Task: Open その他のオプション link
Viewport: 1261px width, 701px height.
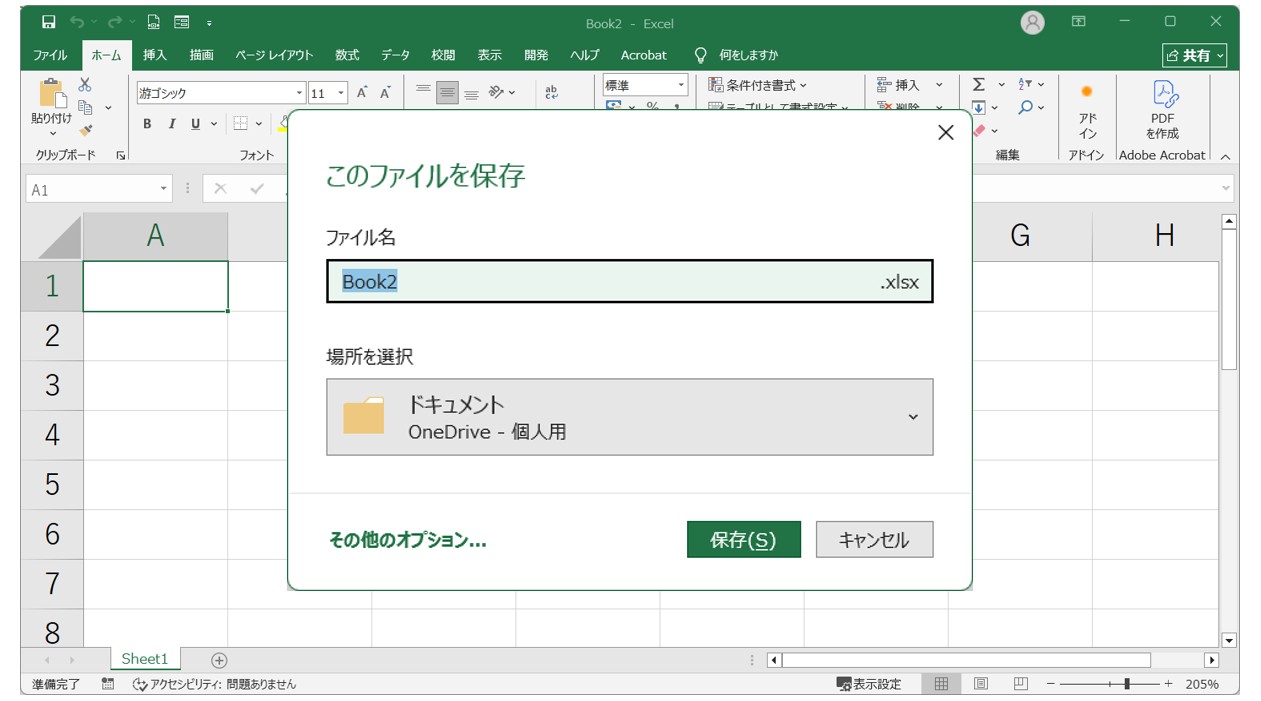Action: click(x=407, y=540)
